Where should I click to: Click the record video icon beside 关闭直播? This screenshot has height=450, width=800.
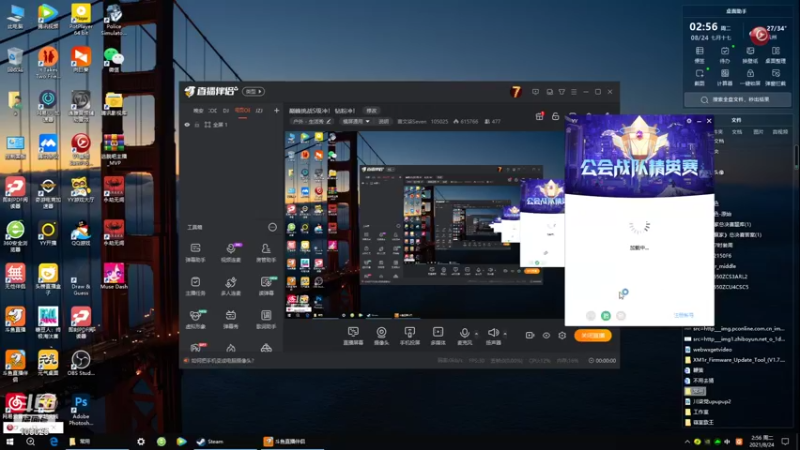[530, 335]
